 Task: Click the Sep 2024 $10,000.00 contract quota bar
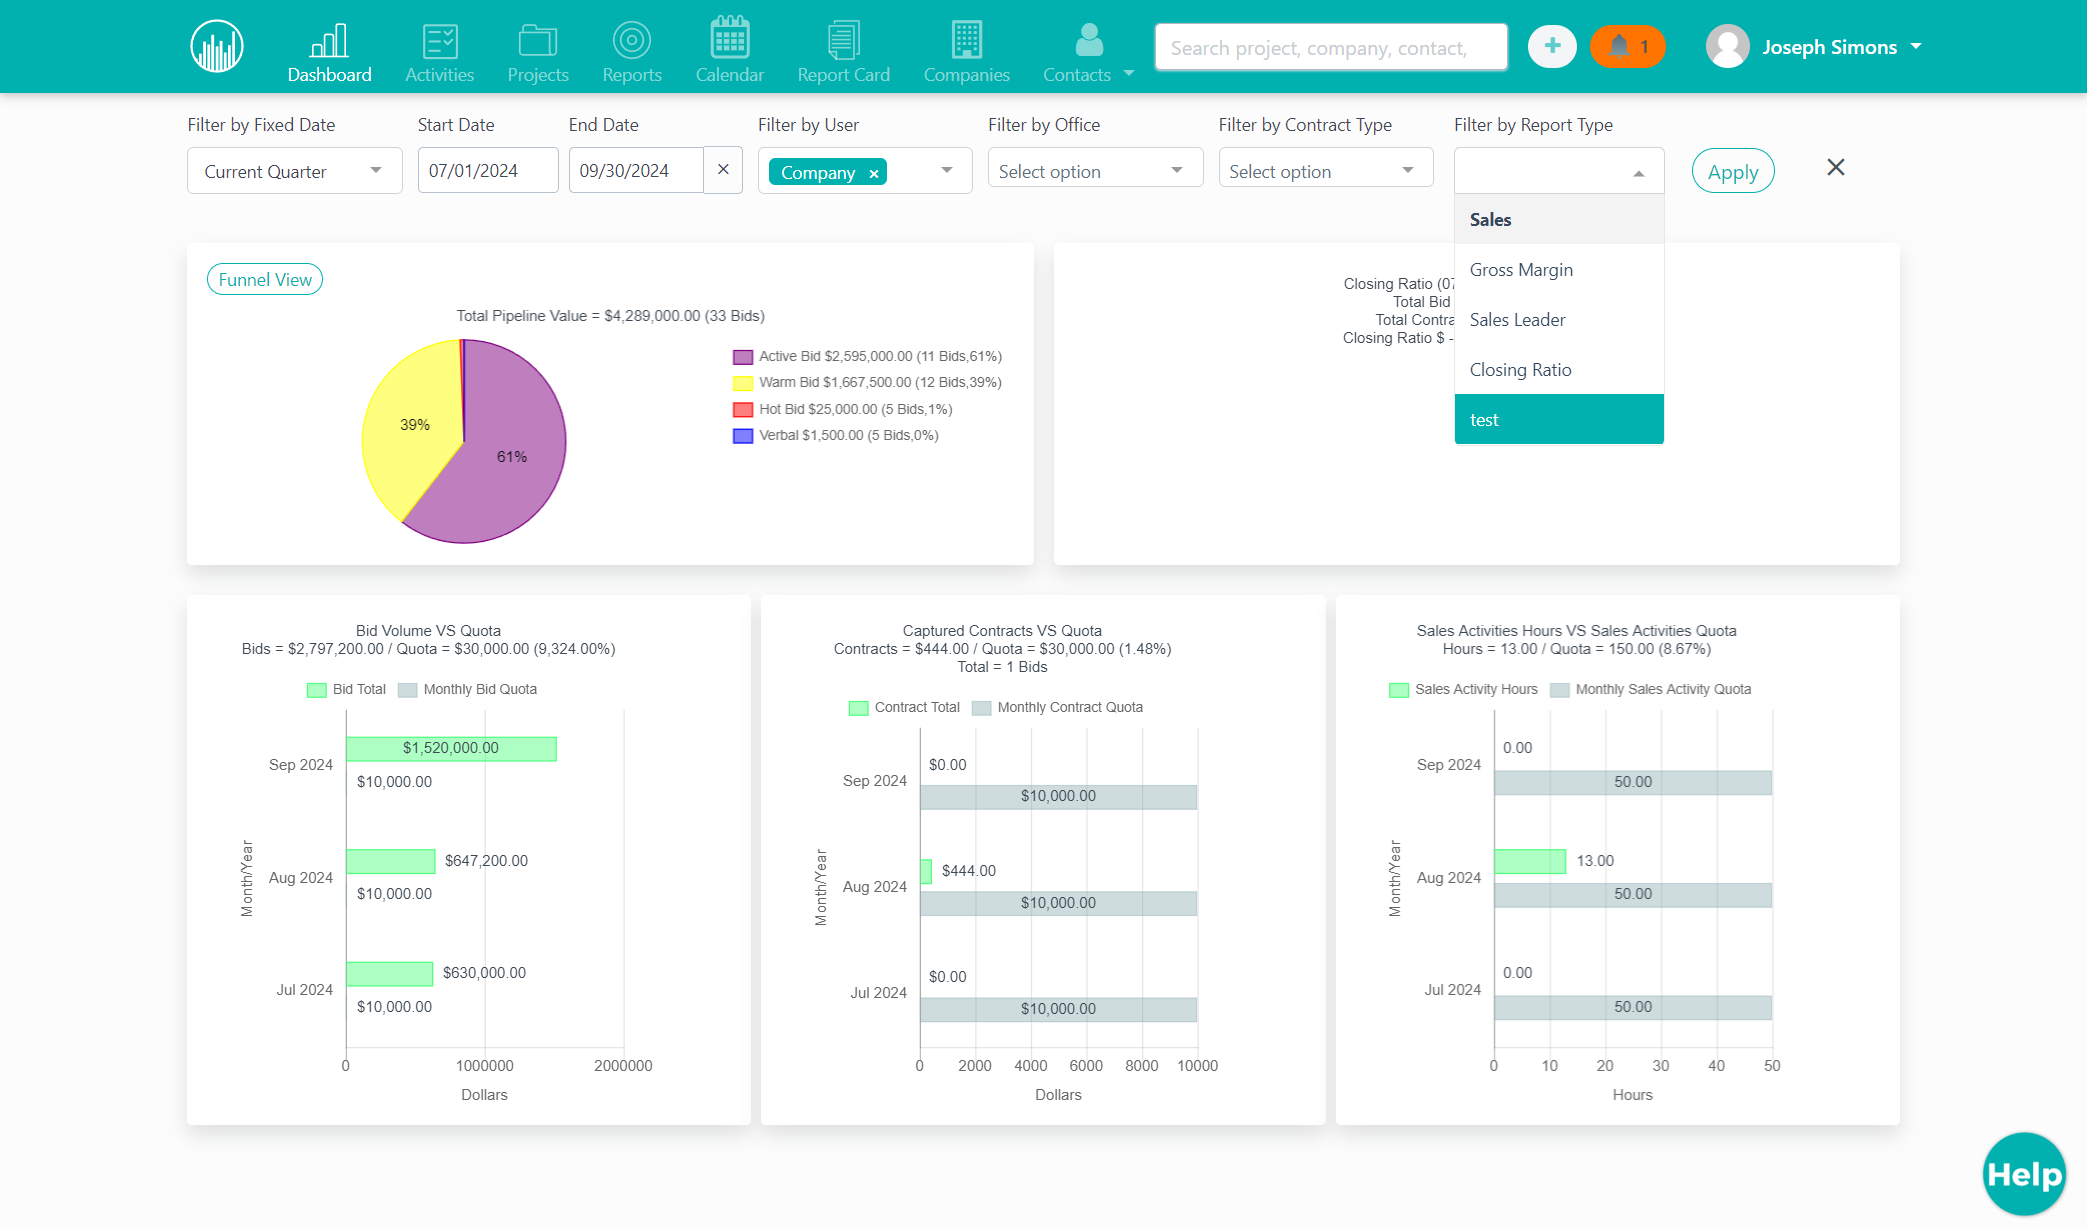[1058, 796]
